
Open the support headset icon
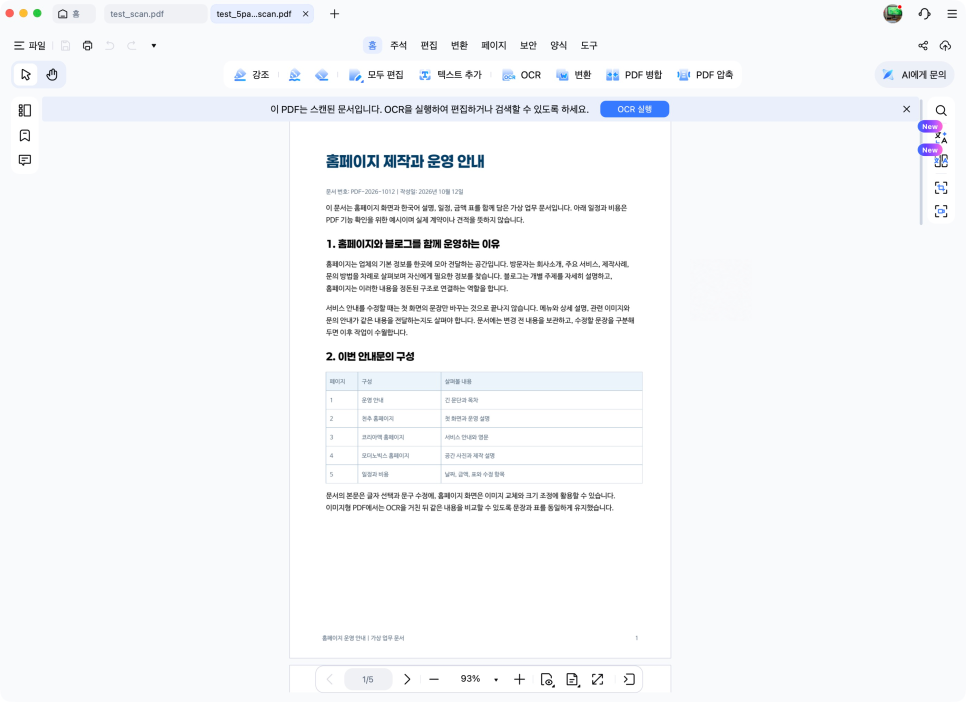click(924, 14)
